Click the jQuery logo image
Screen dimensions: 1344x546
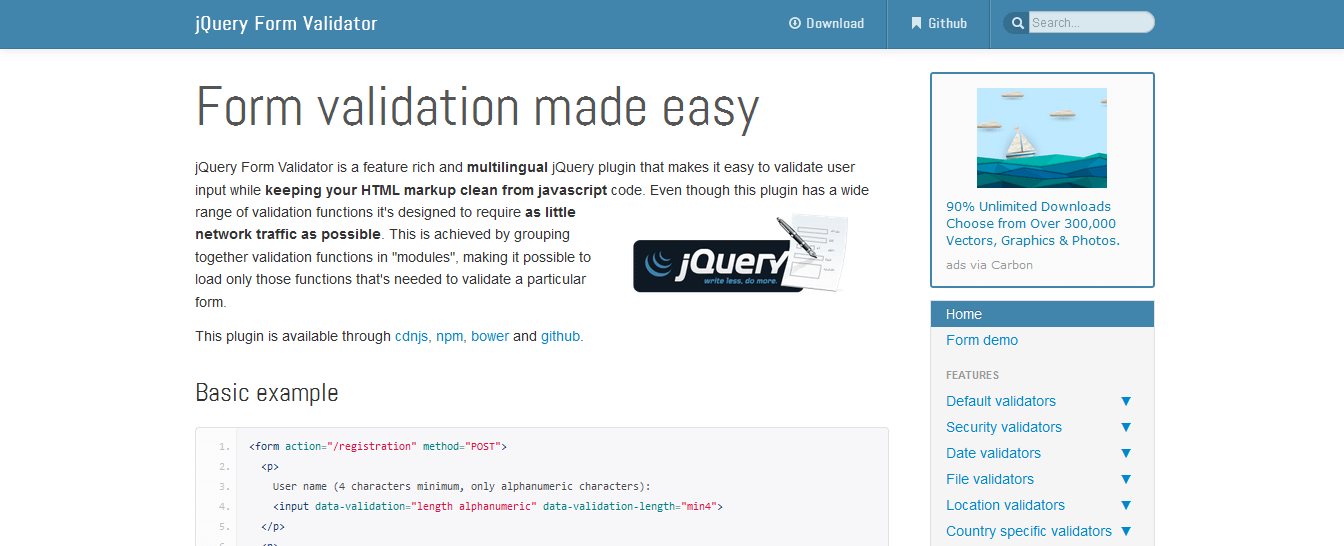740,255
